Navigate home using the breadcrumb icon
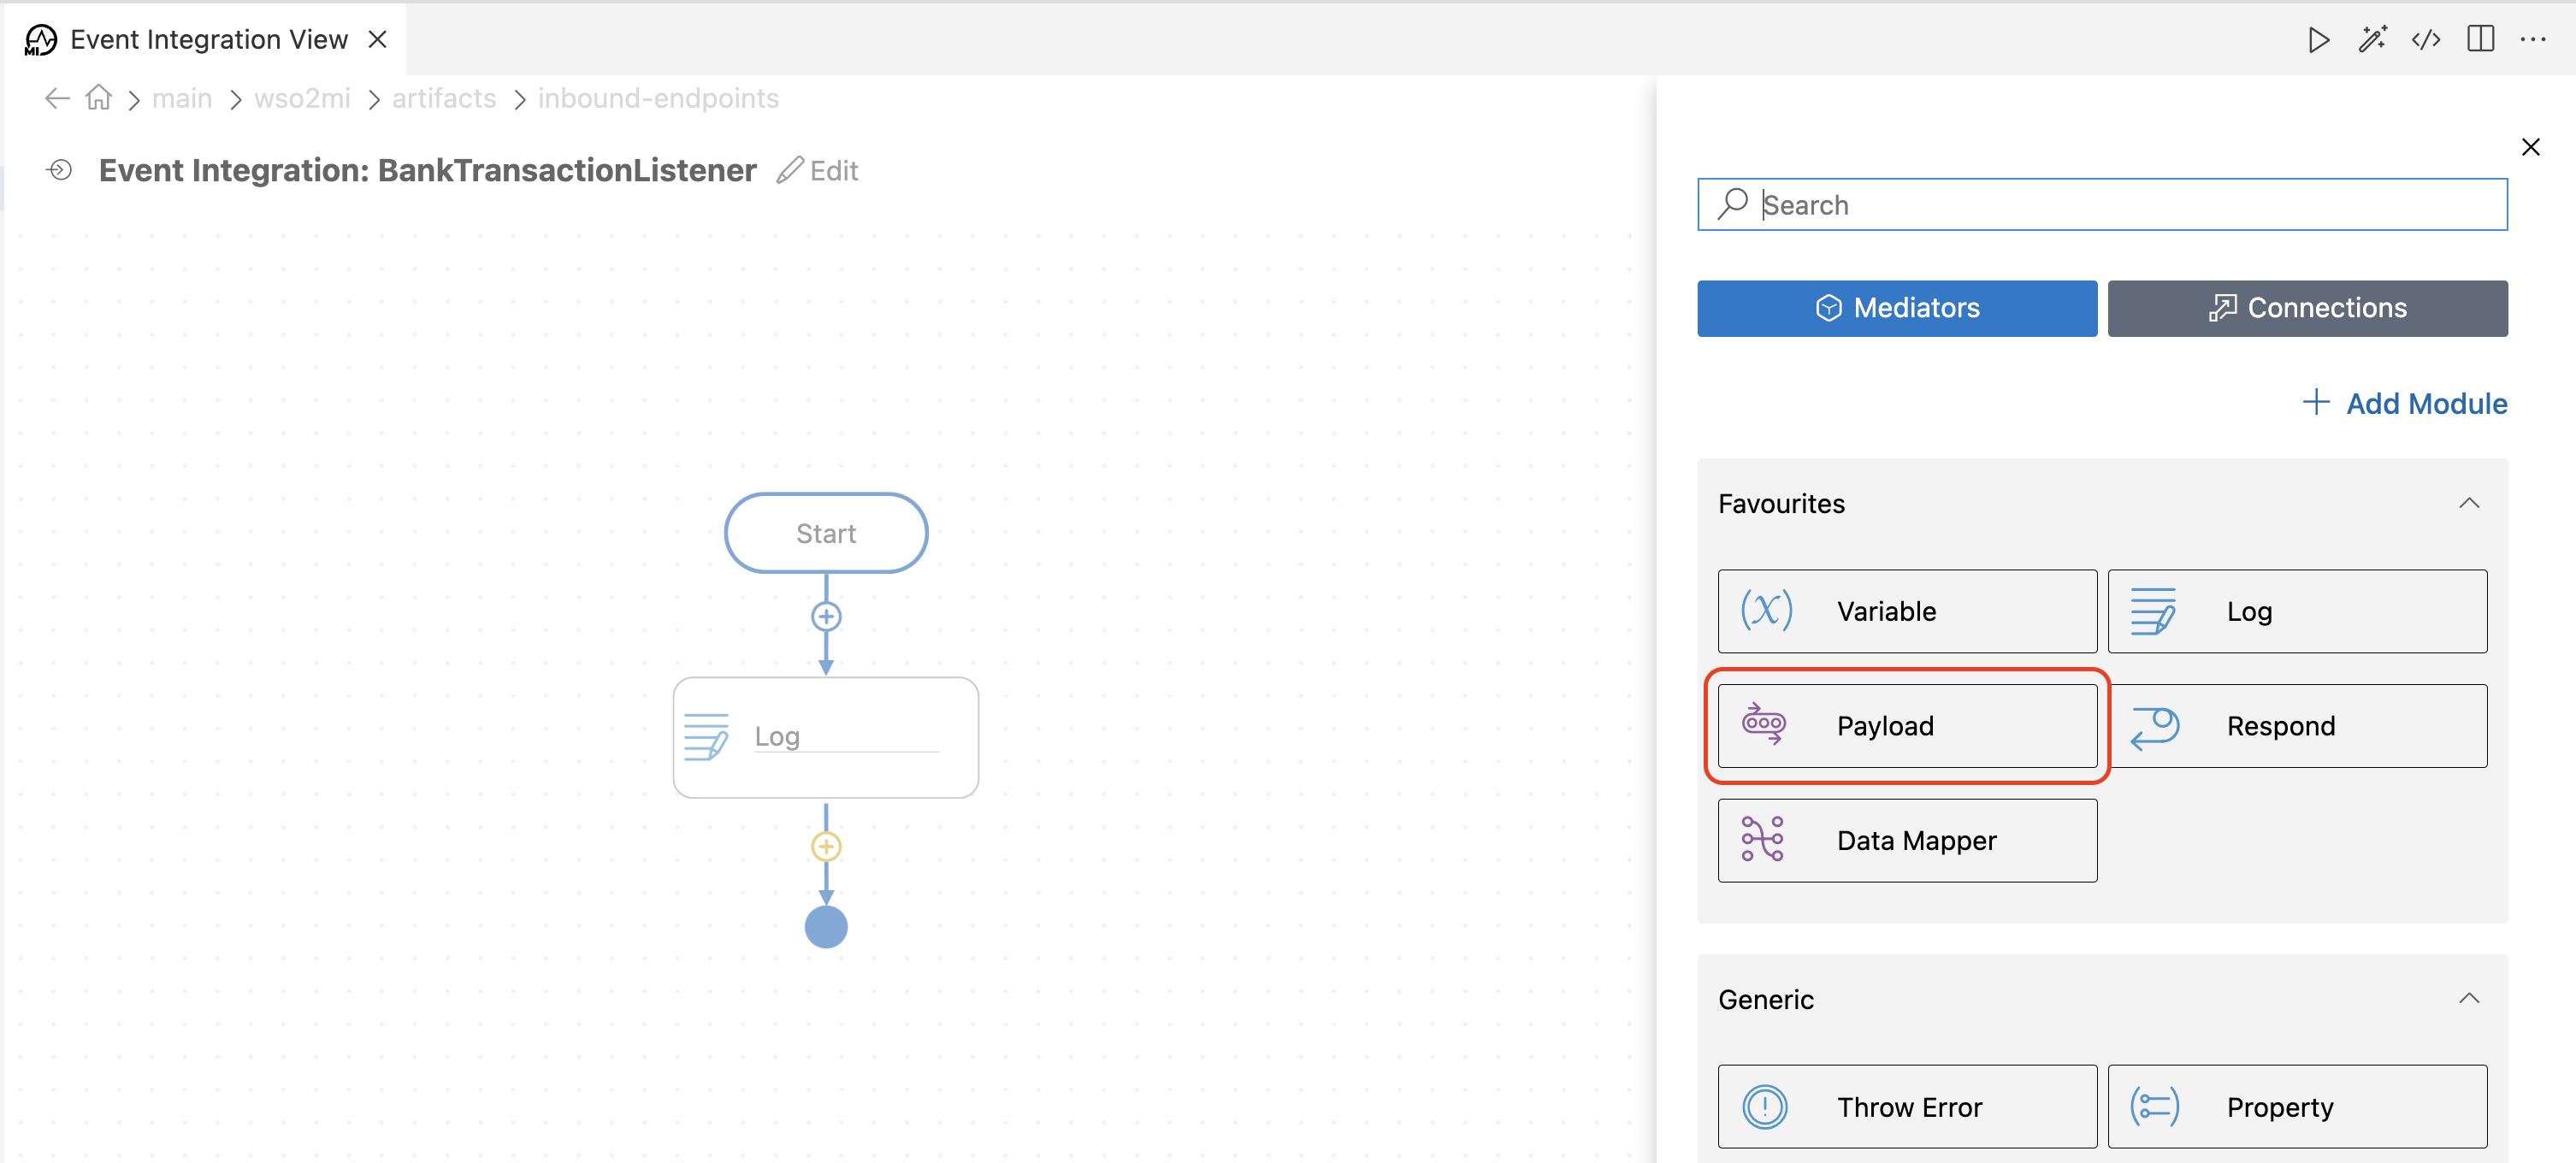The height and width of the screenshot is (1163, 2576). pyautogui.click(x=97, y=97)
